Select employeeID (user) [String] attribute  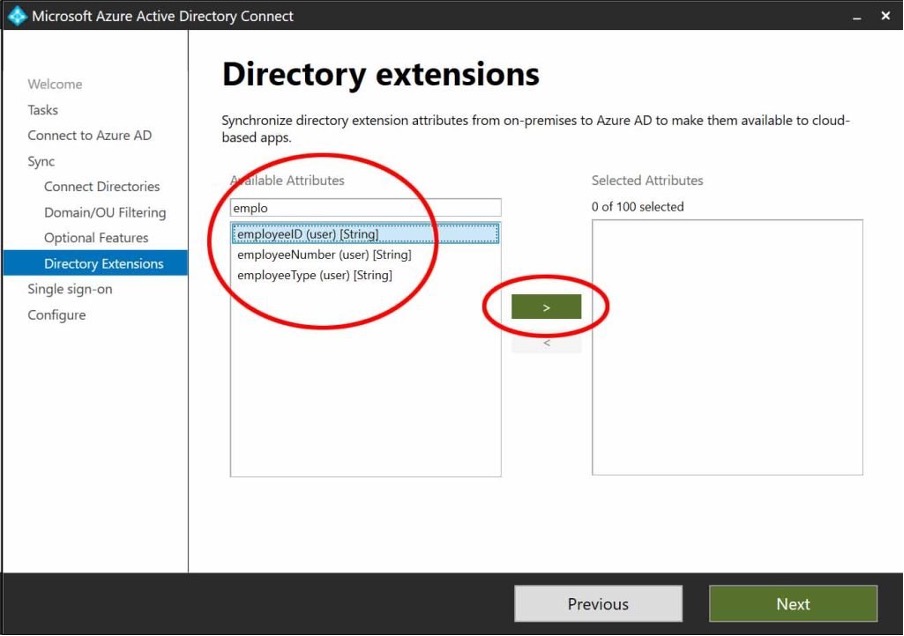(x=308, y=234)
